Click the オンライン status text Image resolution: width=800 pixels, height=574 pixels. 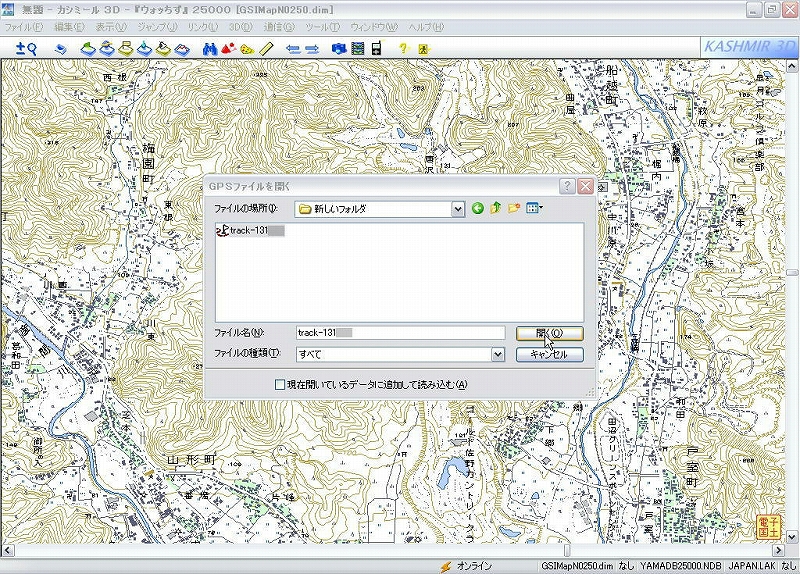[474, 566]
